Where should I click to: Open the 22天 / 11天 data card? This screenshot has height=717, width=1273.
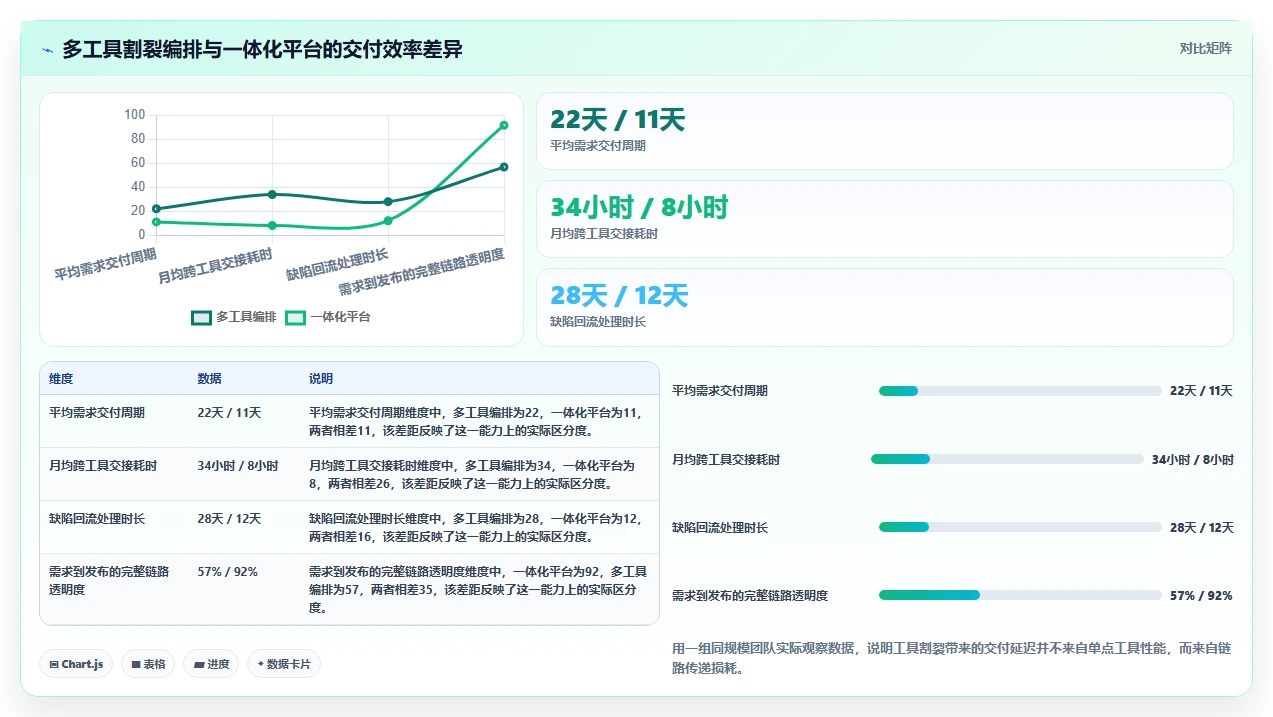pos(885,131)
